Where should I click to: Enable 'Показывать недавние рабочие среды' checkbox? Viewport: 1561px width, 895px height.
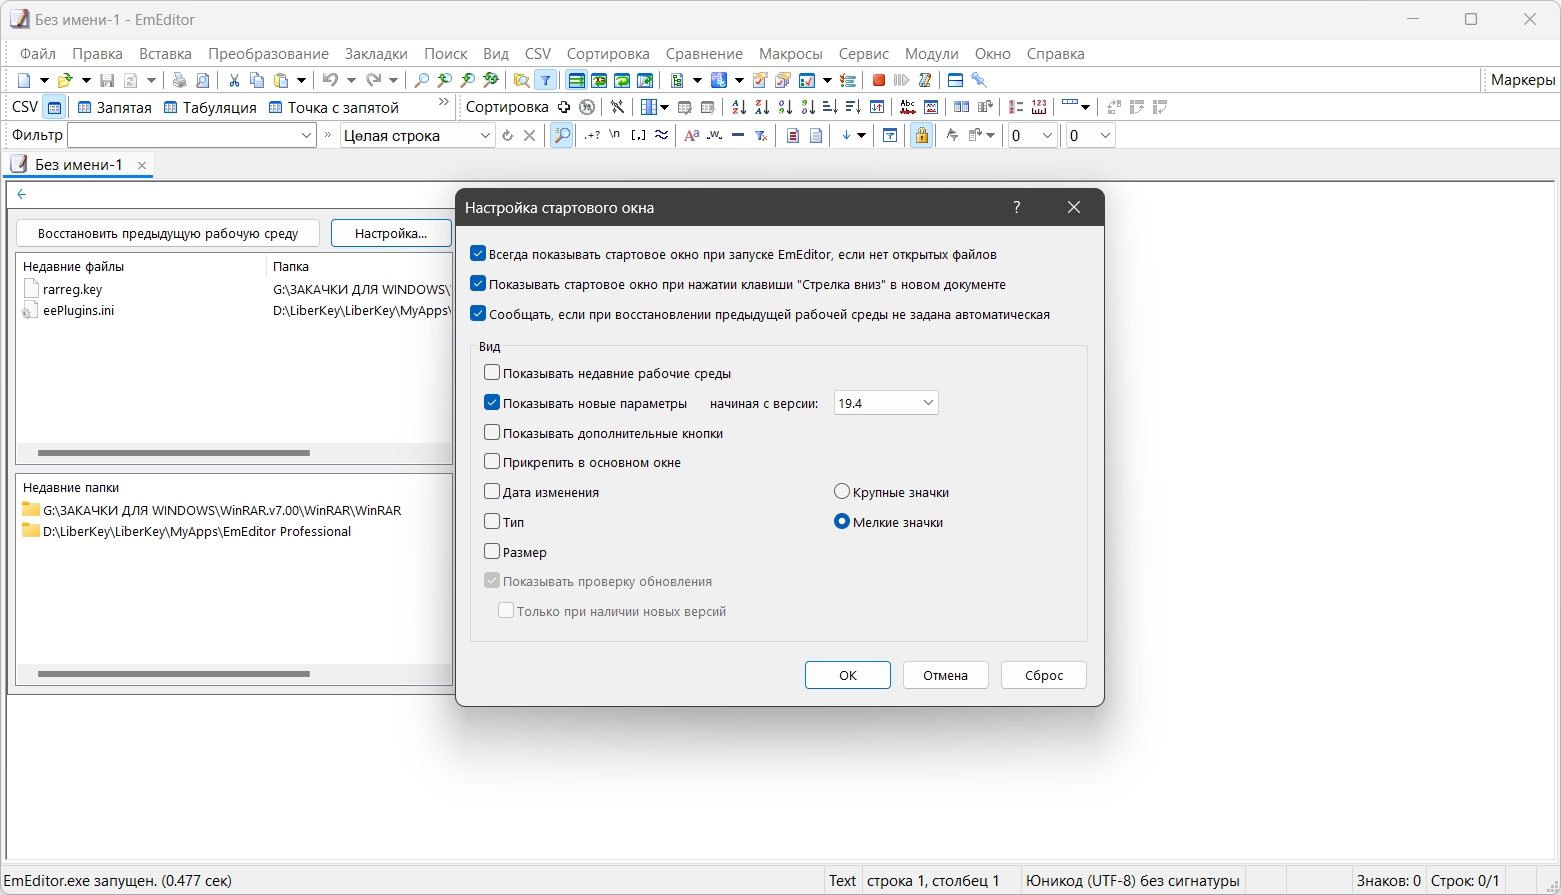492,373
